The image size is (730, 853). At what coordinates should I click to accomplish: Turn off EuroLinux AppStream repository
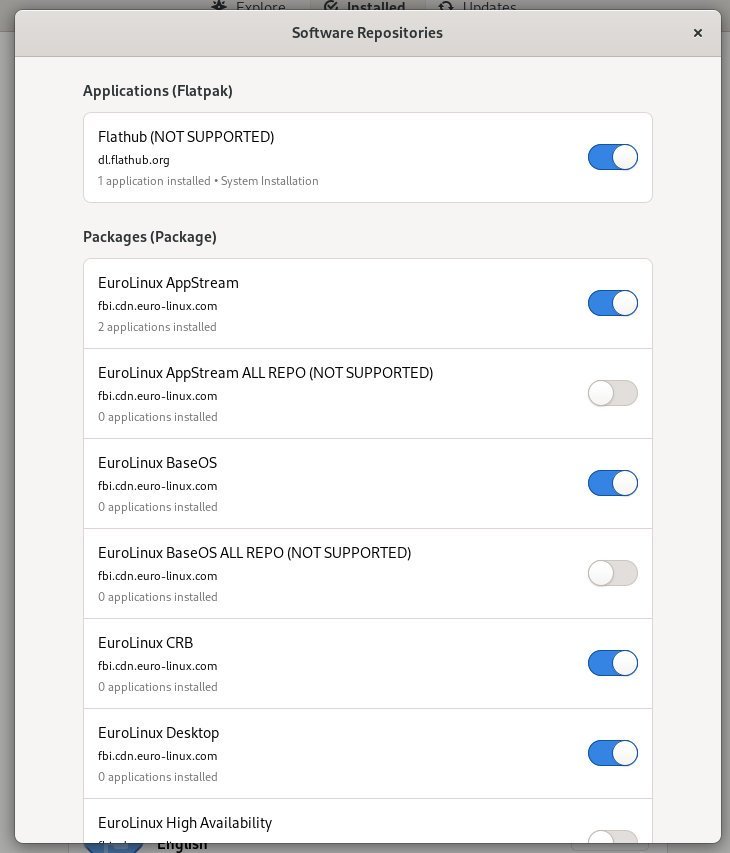point(613,303)
